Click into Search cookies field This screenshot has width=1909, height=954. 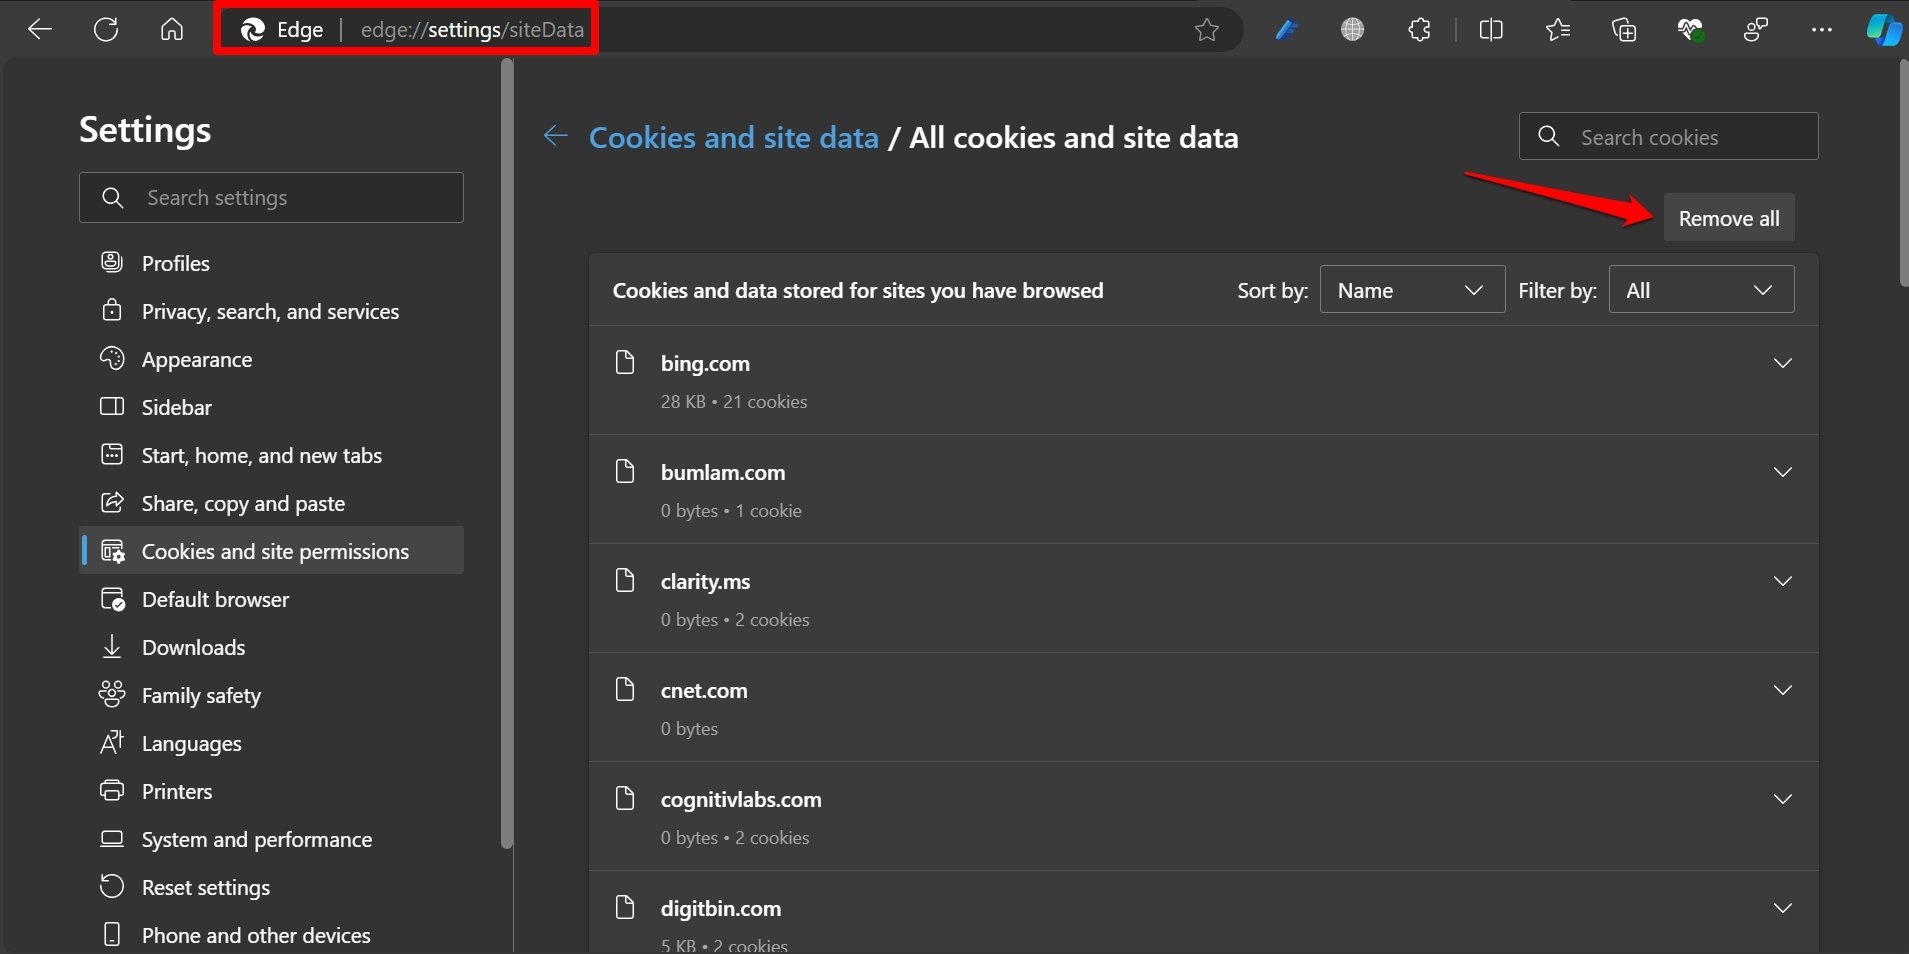[1668, 136]
